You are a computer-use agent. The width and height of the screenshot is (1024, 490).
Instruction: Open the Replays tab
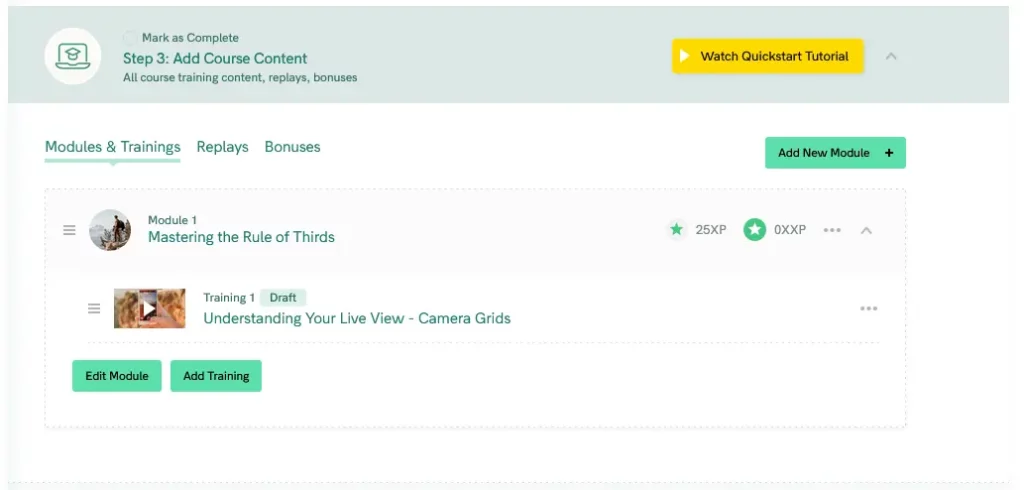[223, 147]
